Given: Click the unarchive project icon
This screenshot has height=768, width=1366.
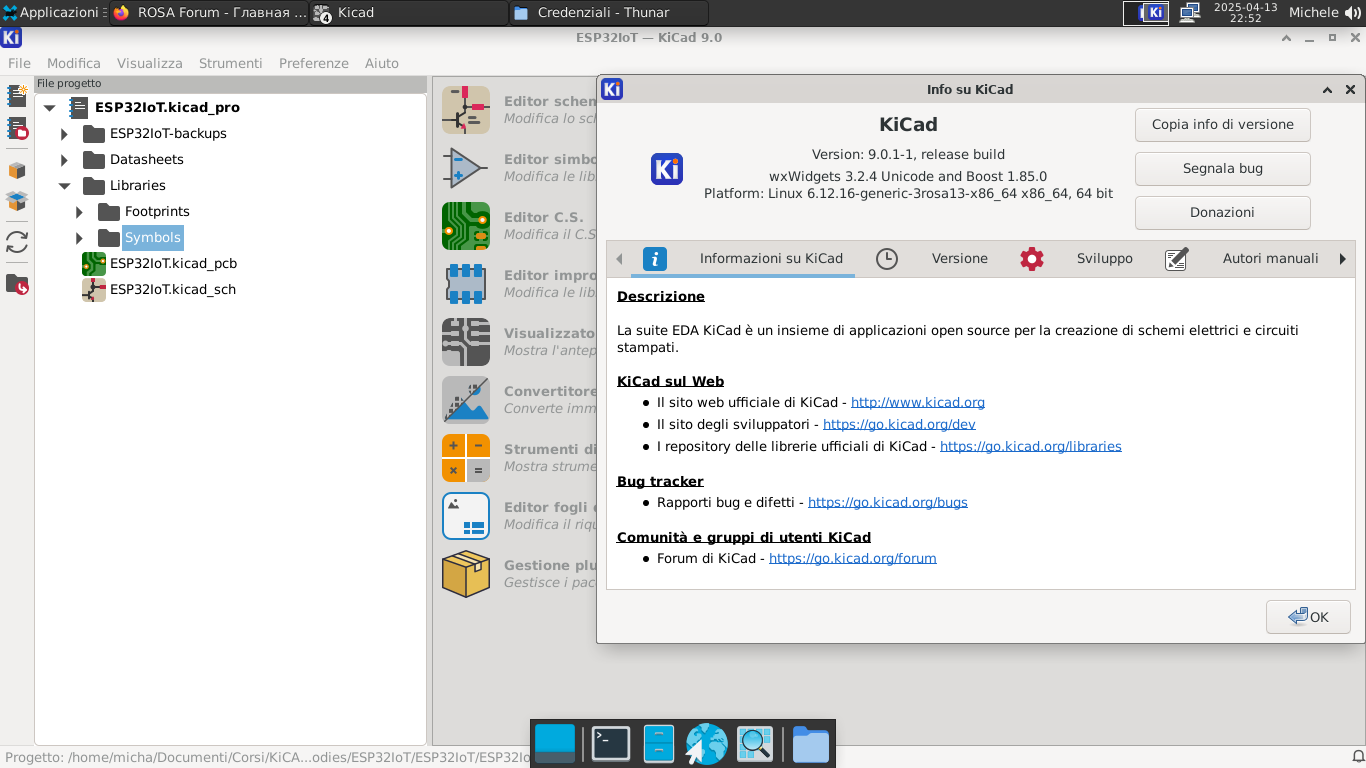Looking at the screenshot, I should 17,202.
